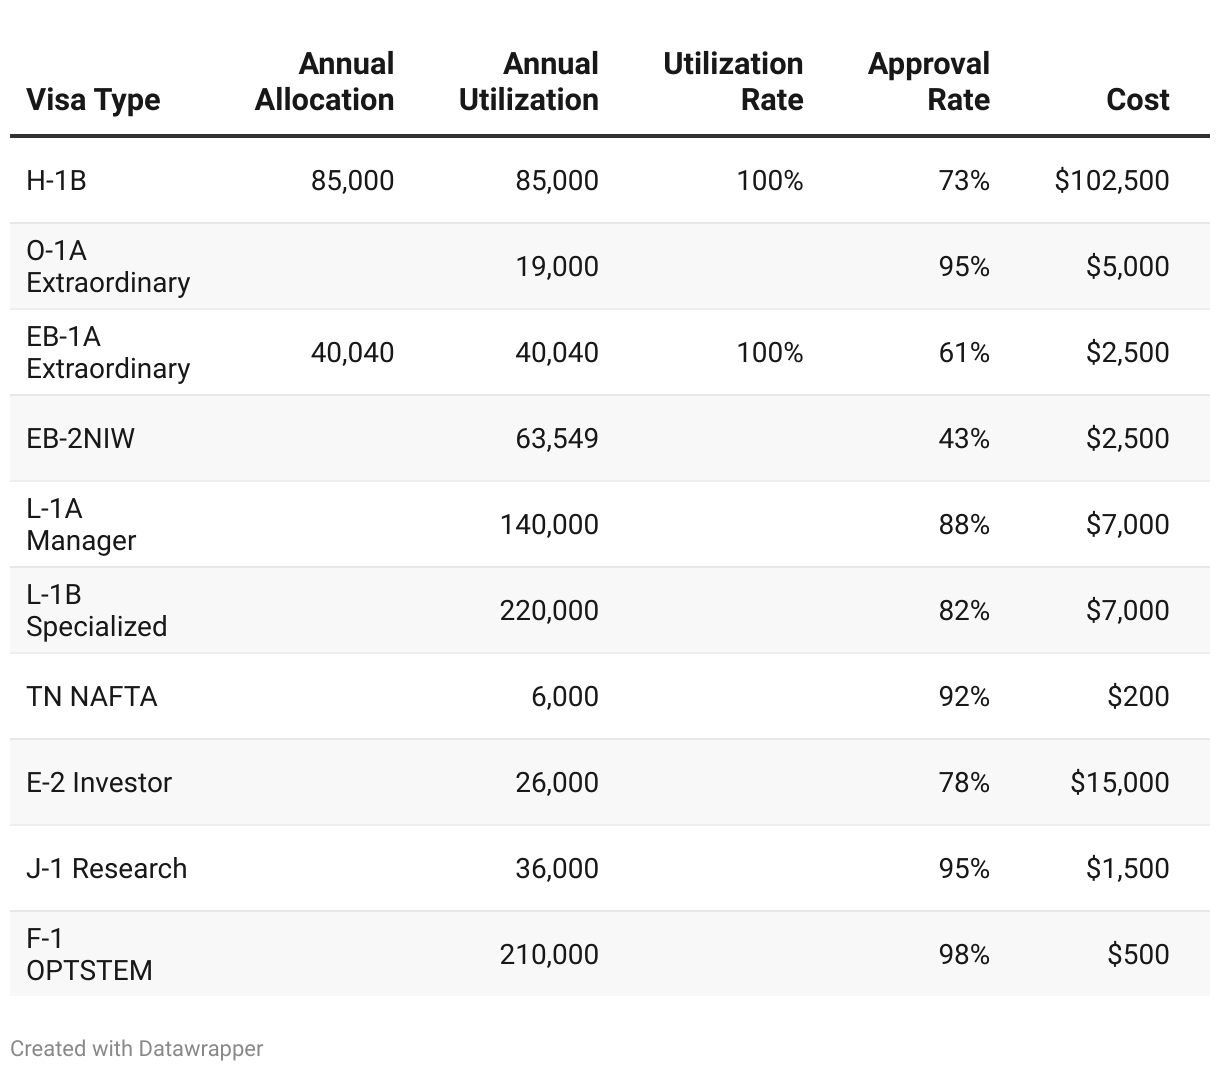Click the F-1 OPTSTEM row label
The height and width of the screenshot is (1072, 1220).
pyautogui.click(x=89, y=954)
